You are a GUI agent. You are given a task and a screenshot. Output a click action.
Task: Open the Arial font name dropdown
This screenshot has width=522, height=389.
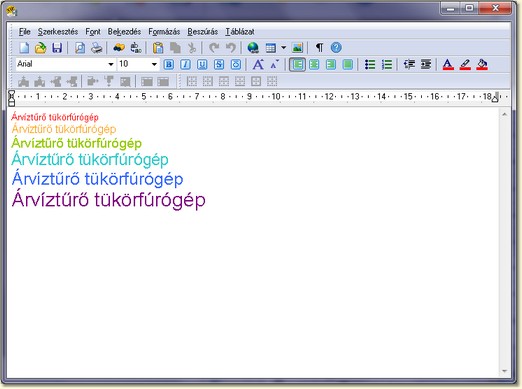tap(111, 64)
